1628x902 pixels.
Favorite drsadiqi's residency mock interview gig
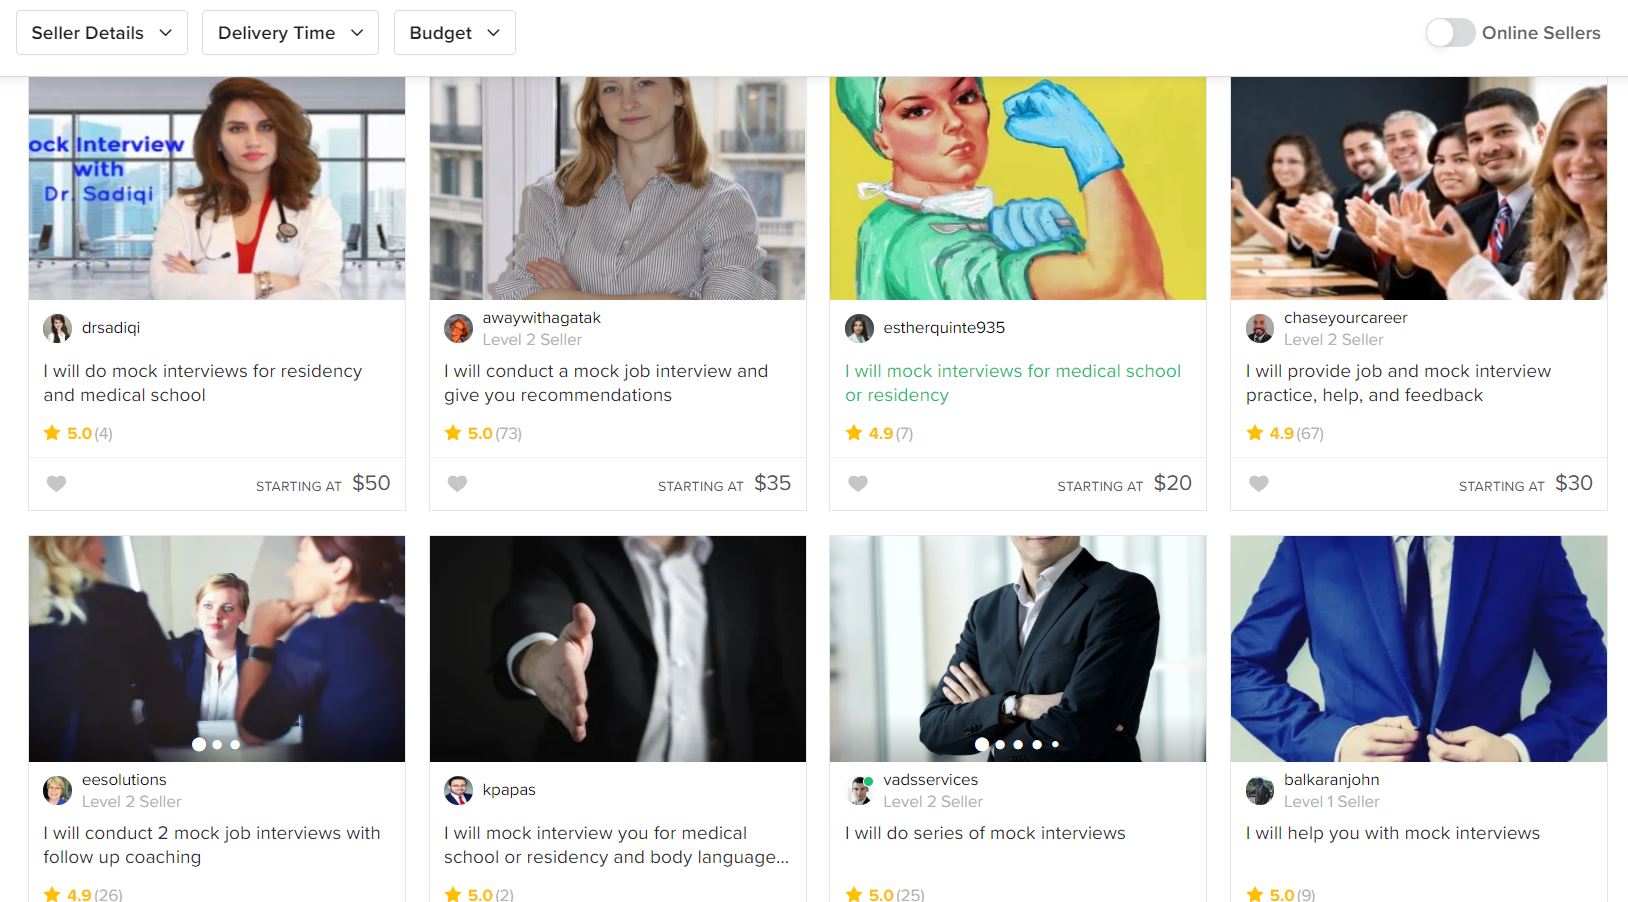[56, 484]
